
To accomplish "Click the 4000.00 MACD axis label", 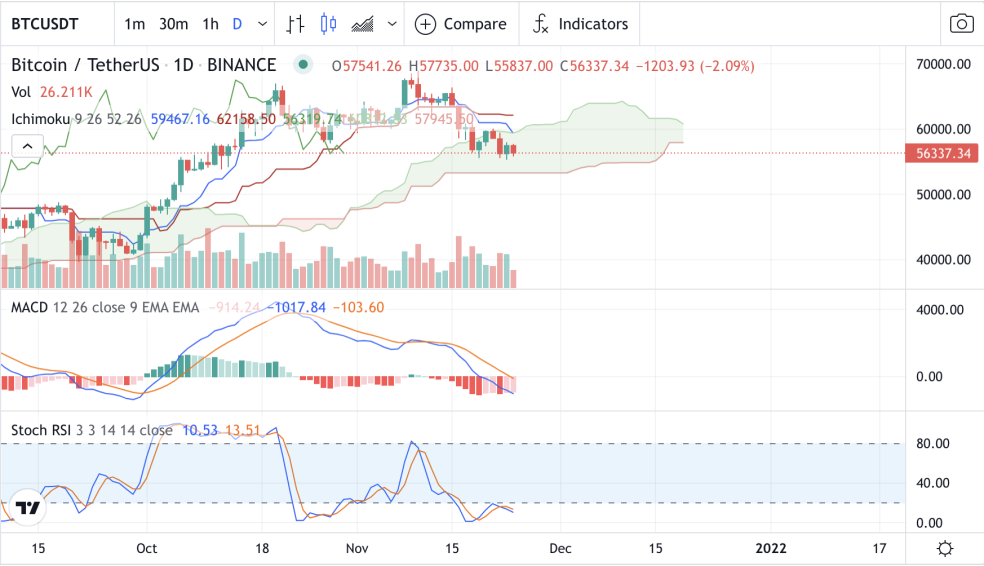I will 939,310.
